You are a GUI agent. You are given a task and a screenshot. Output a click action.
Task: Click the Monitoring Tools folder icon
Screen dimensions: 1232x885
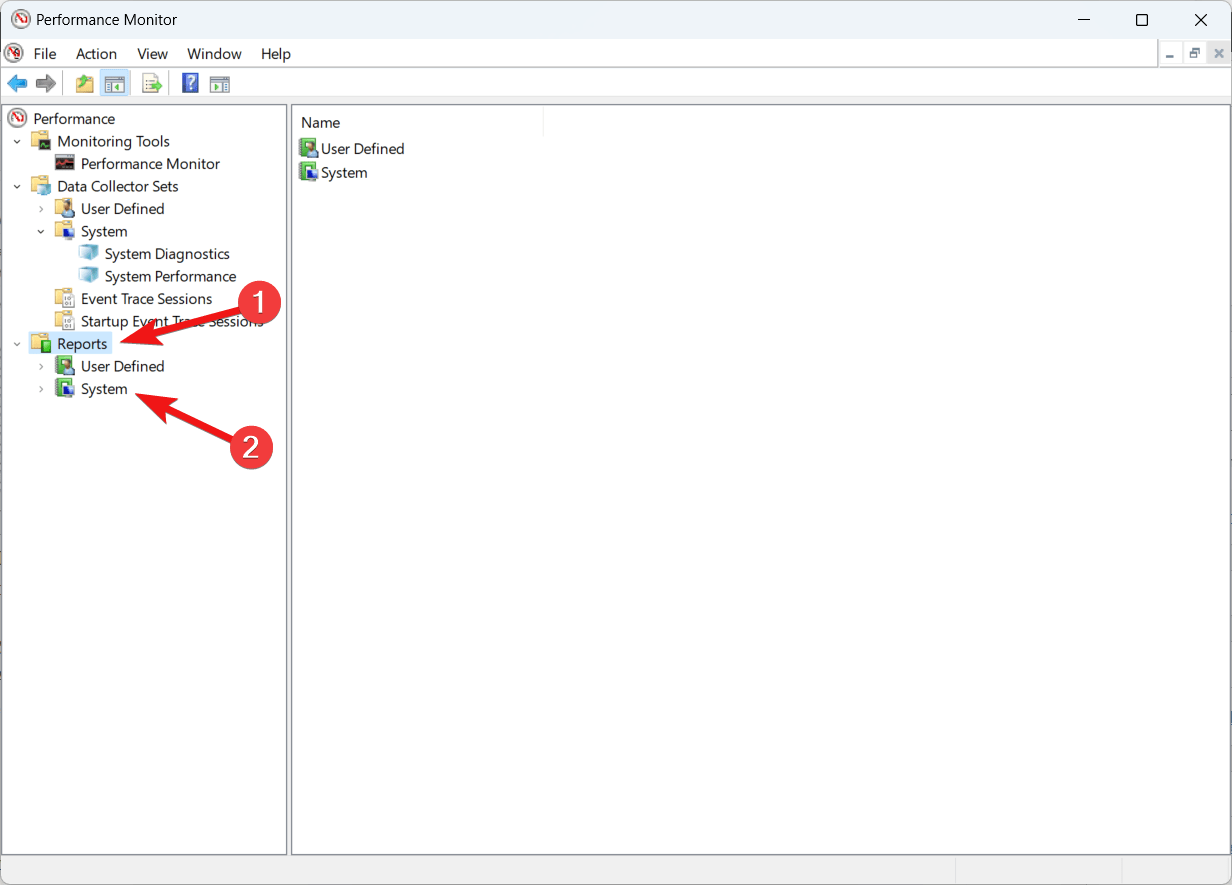point(41,141)
